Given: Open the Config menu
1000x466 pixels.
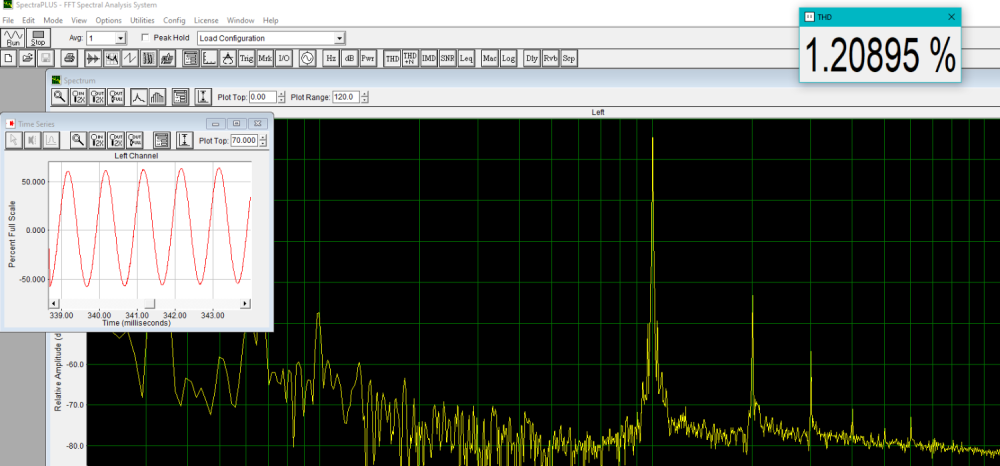Looking at the screenshot, I should 174,20.
